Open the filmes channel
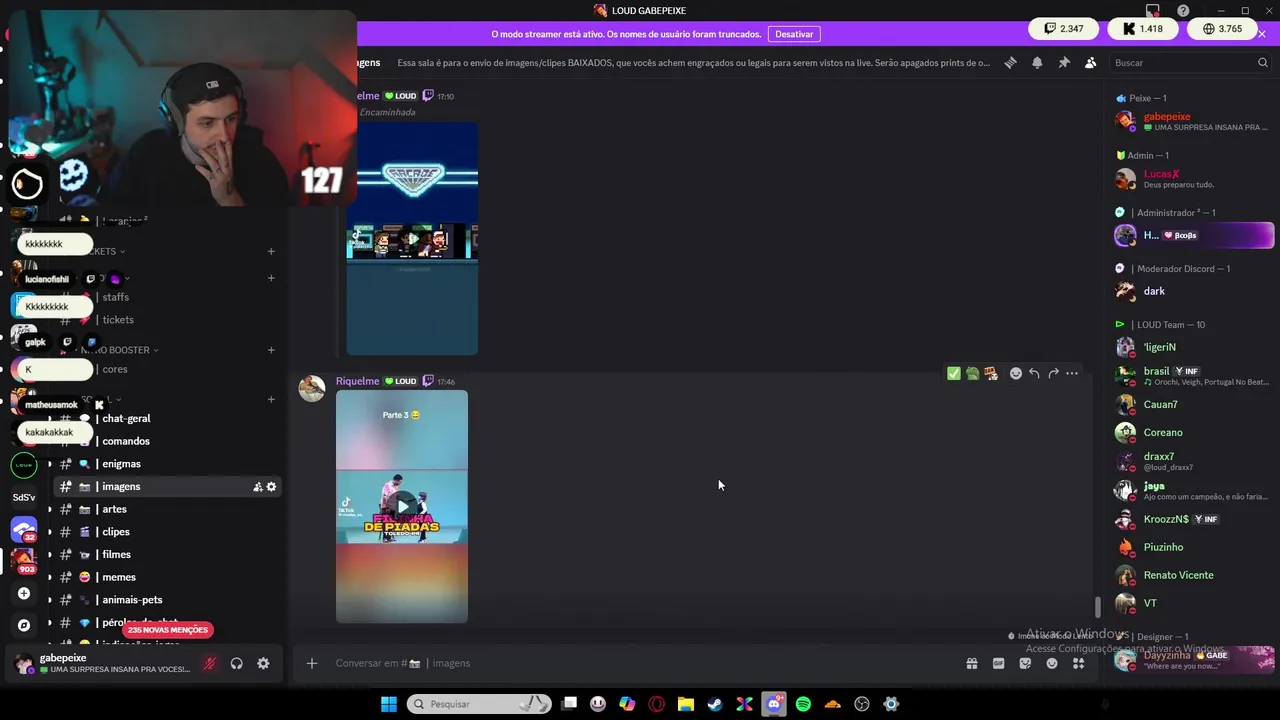Screen dimensions: 1280x720 click(165, 554)
